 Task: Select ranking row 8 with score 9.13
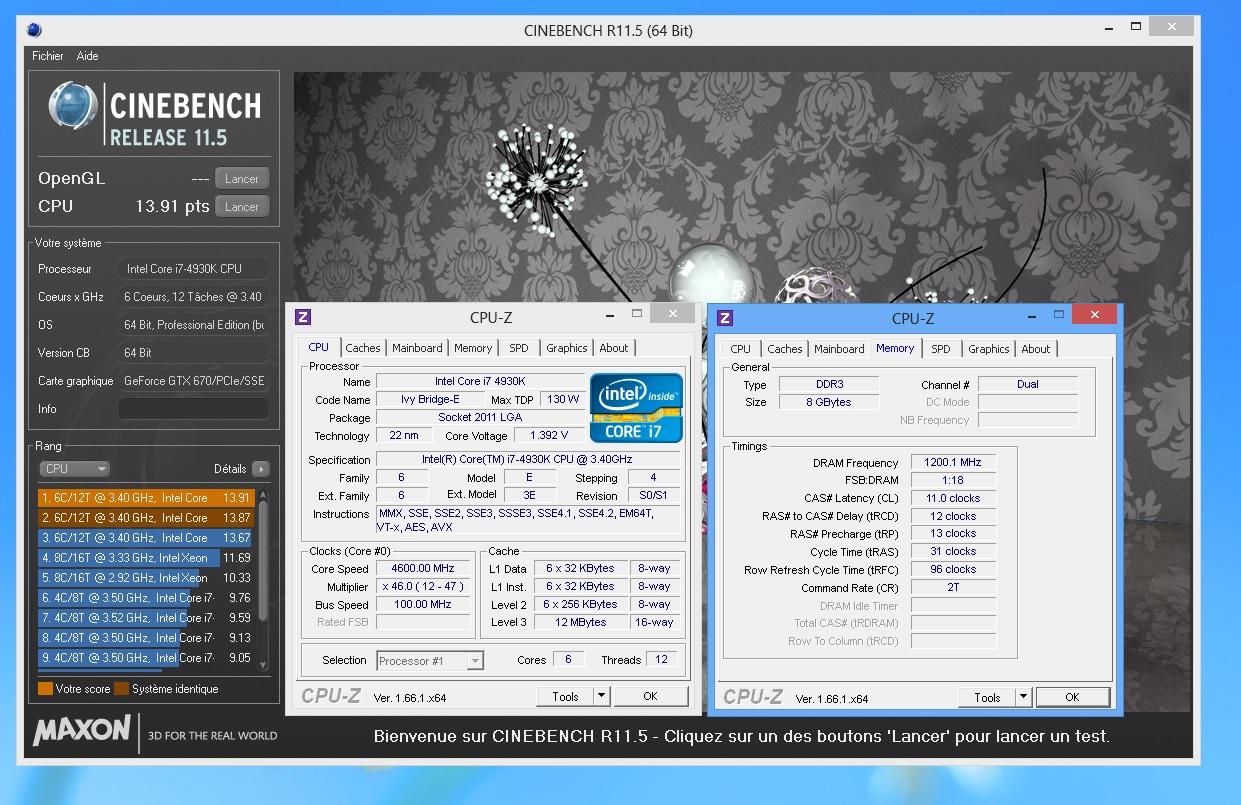[x=146, y=638]
